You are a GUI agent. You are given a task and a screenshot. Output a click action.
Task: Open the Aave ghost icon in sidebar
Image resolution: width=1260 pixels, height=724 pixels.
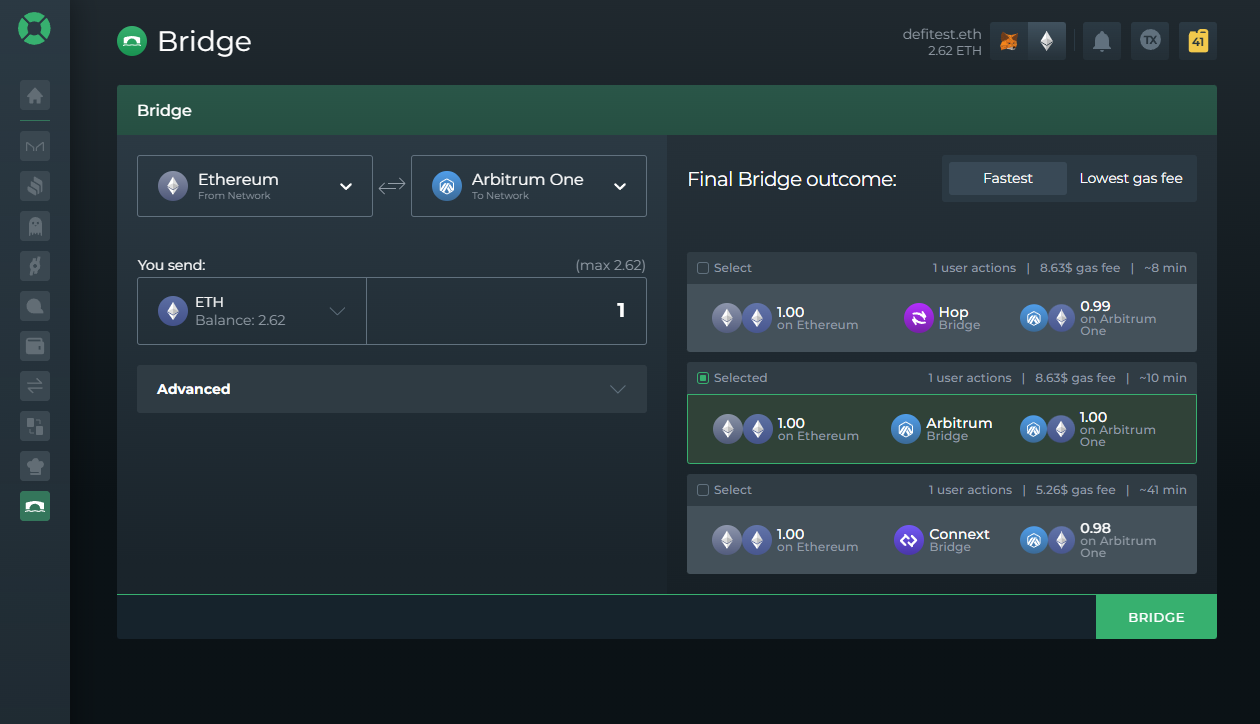click(x=35, y=226)
